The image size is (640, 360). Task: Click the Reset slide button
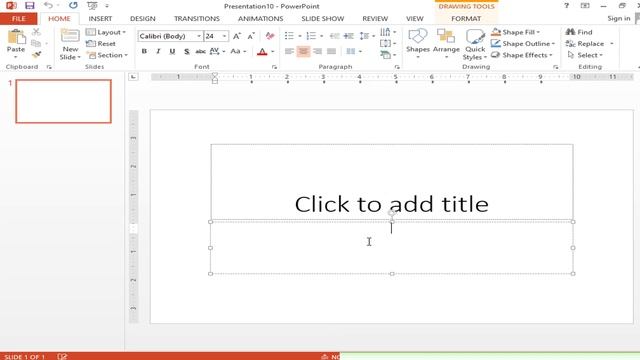pyautogui.click(x=101, y=44)
